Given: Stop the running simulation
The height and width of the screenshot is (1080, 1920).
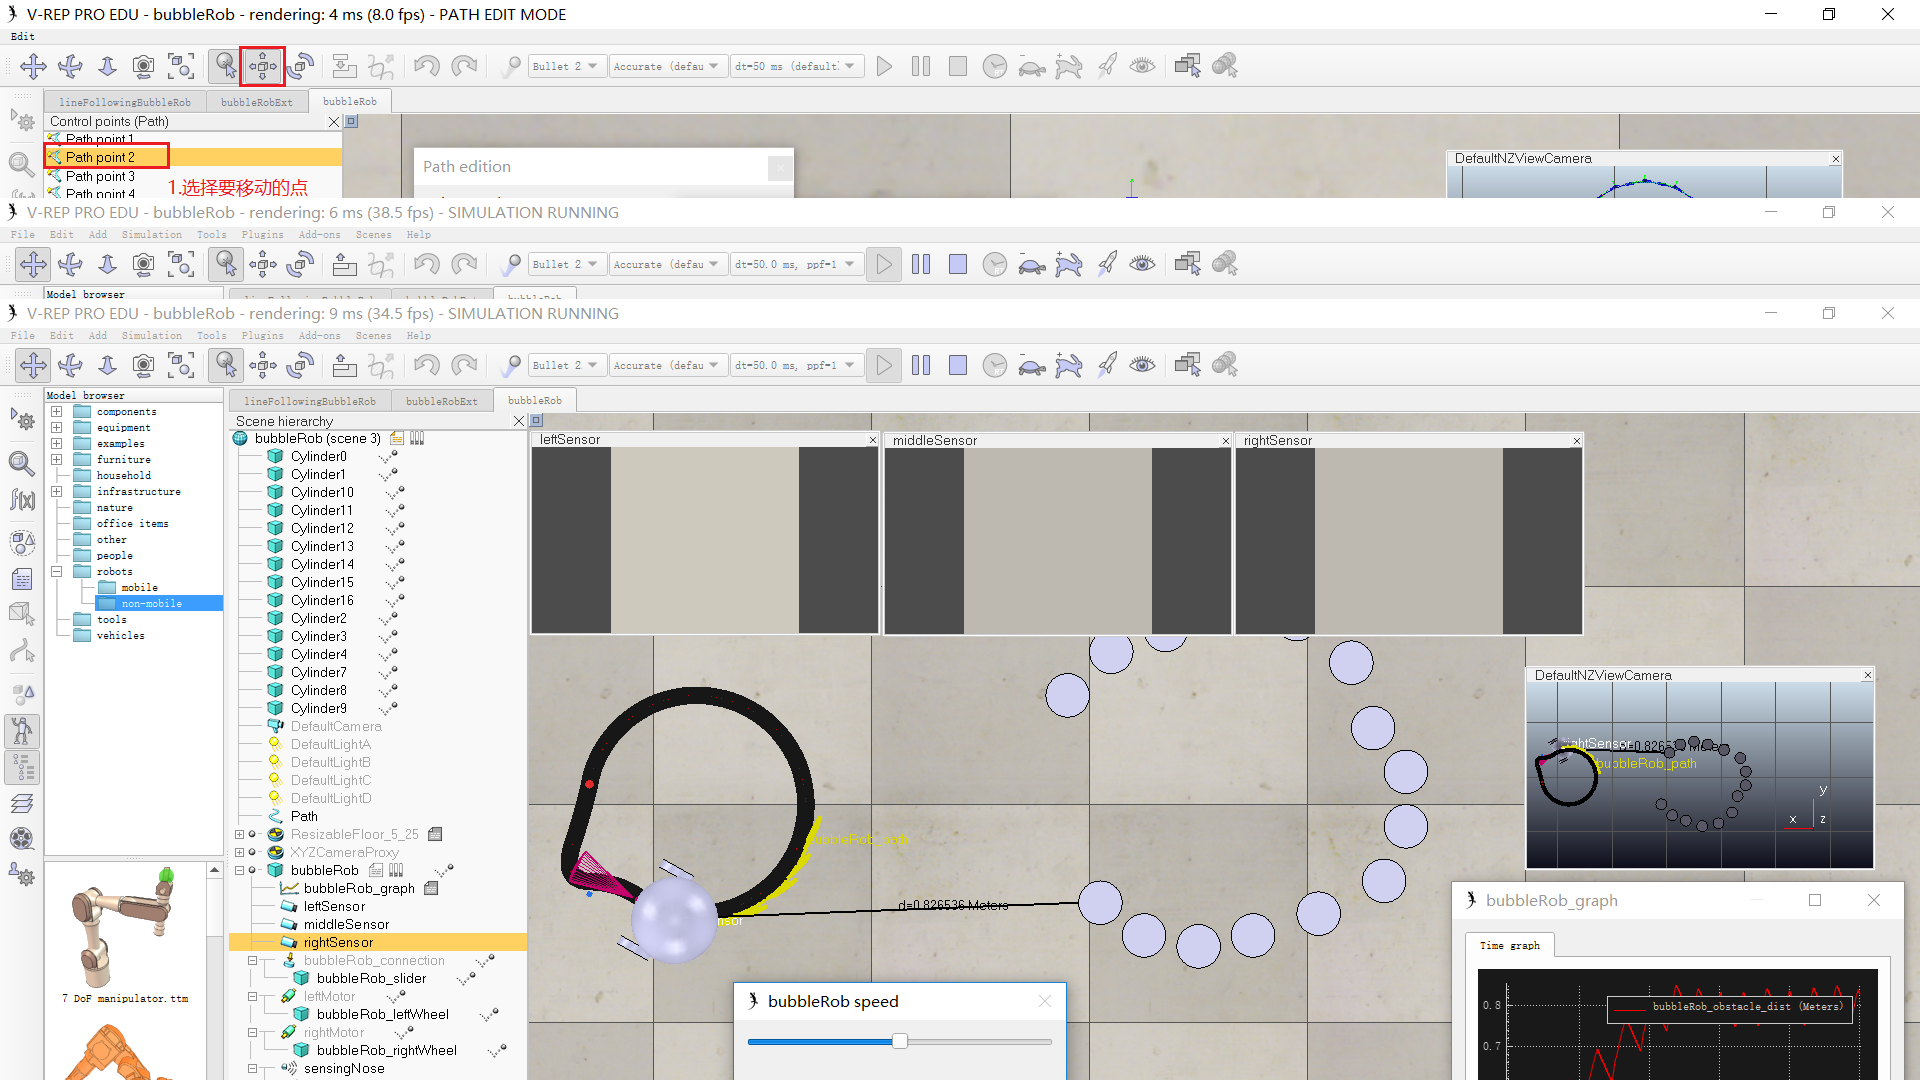Looking at the screenshot, I should pos(957,365).
